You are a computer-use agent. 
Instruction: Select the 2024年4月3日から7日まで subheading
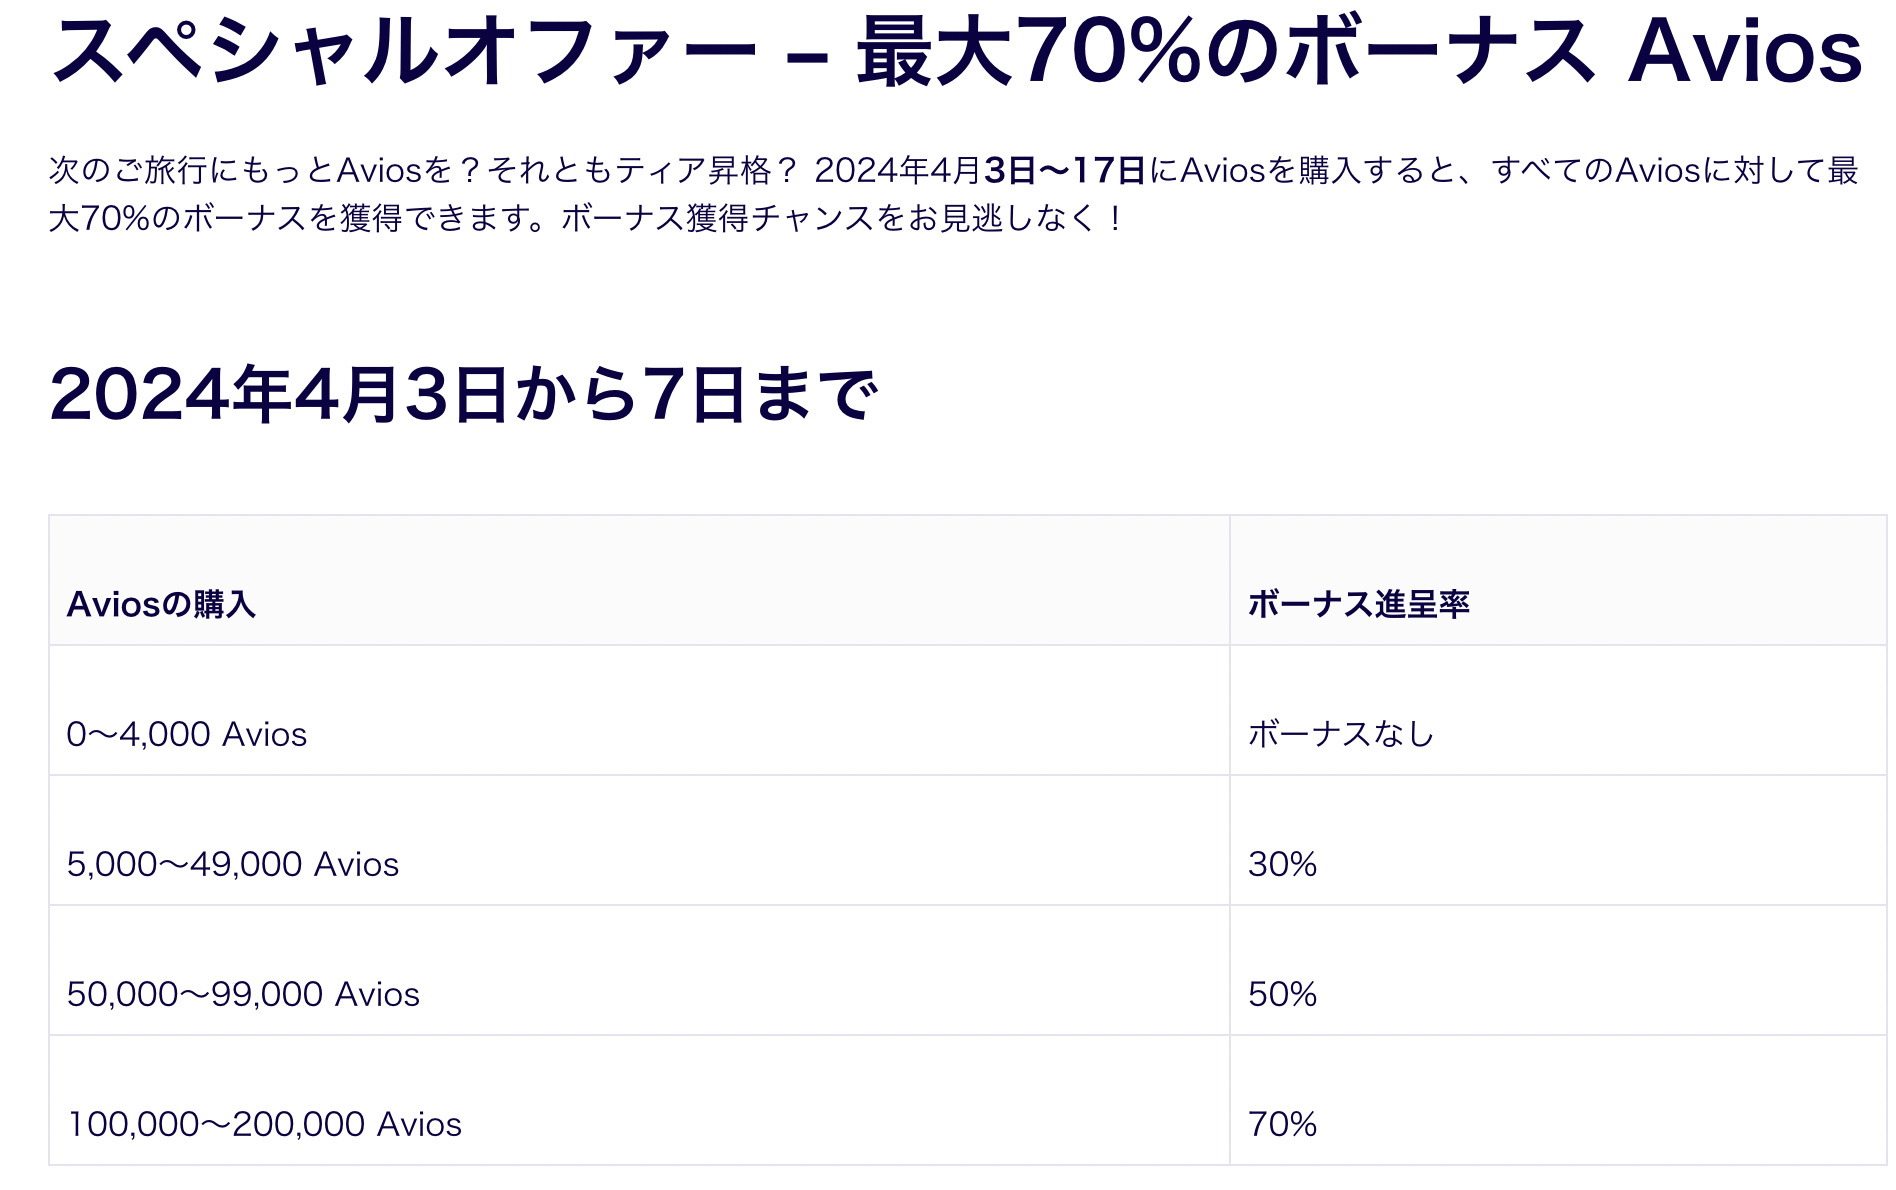click(x=464, y=394)
